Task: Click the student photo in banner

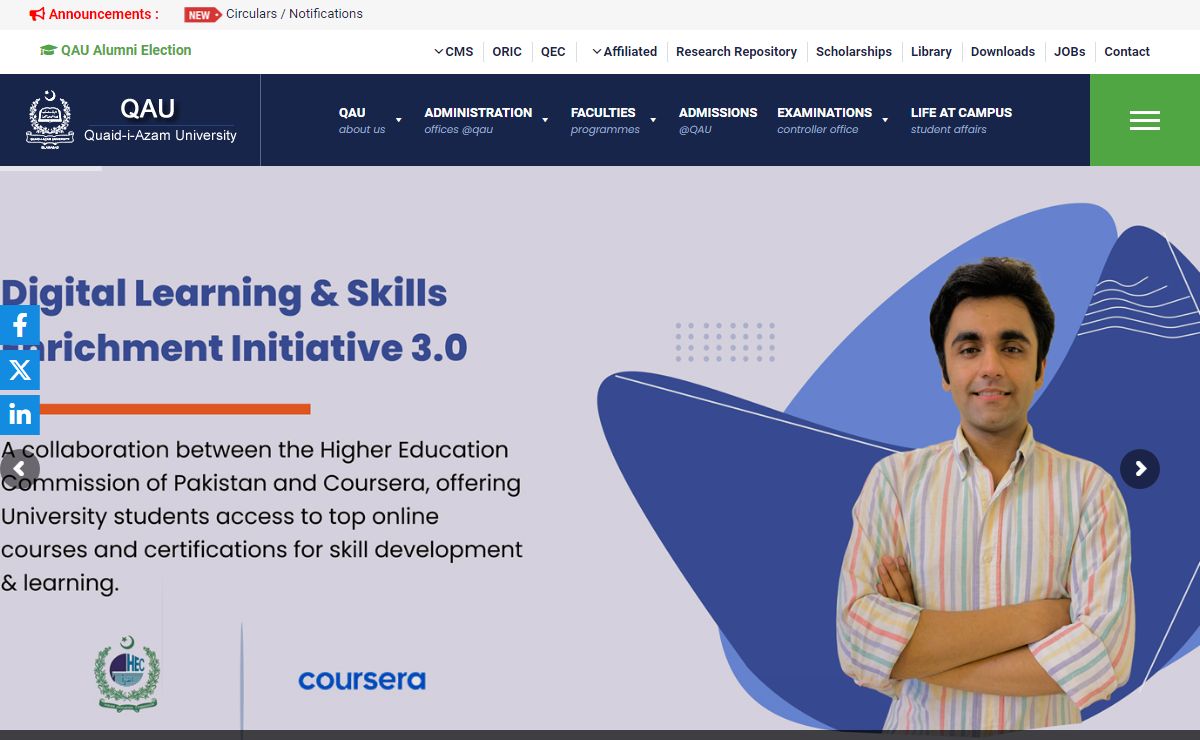Action: [985, 495]
